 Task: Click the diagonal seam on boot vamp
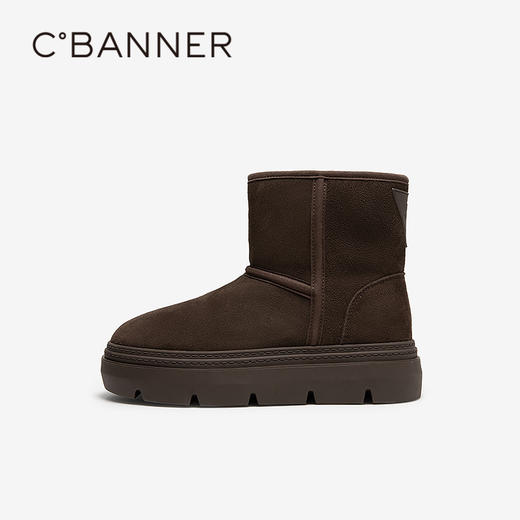click(x=279, y=282)
